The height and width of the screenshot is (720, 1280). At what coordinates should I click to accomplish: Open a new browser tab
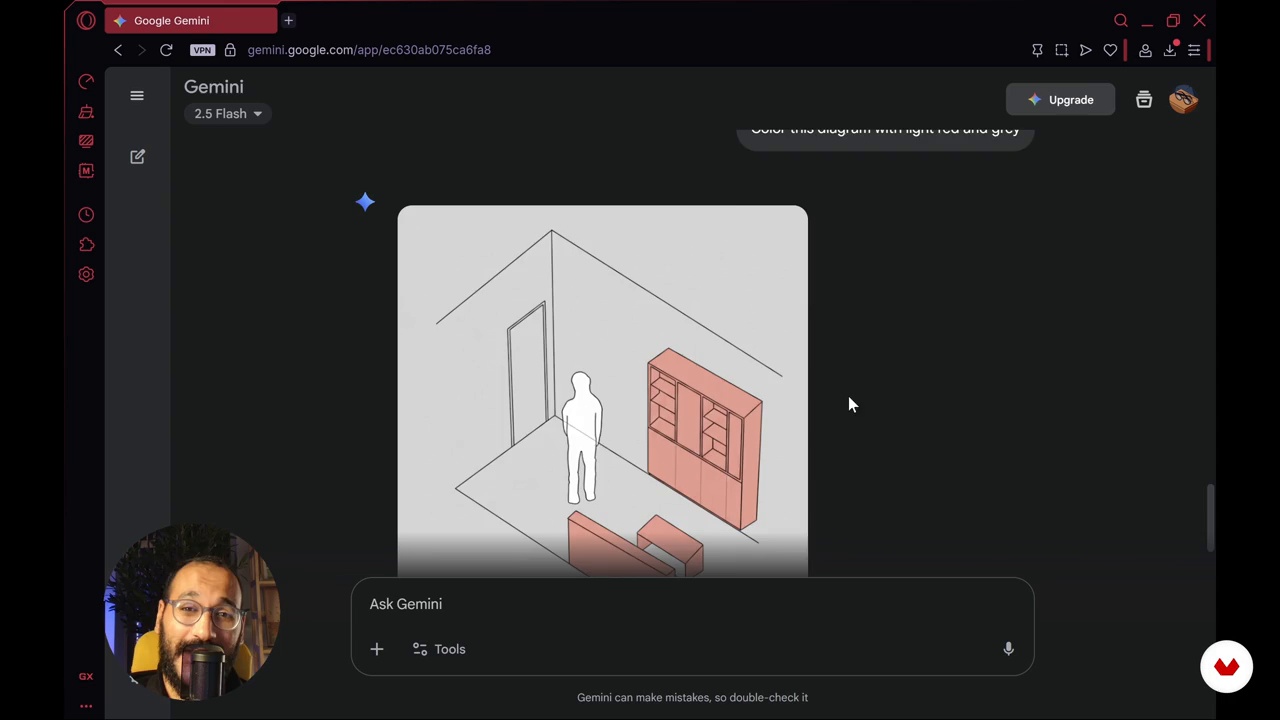(288, 20)
